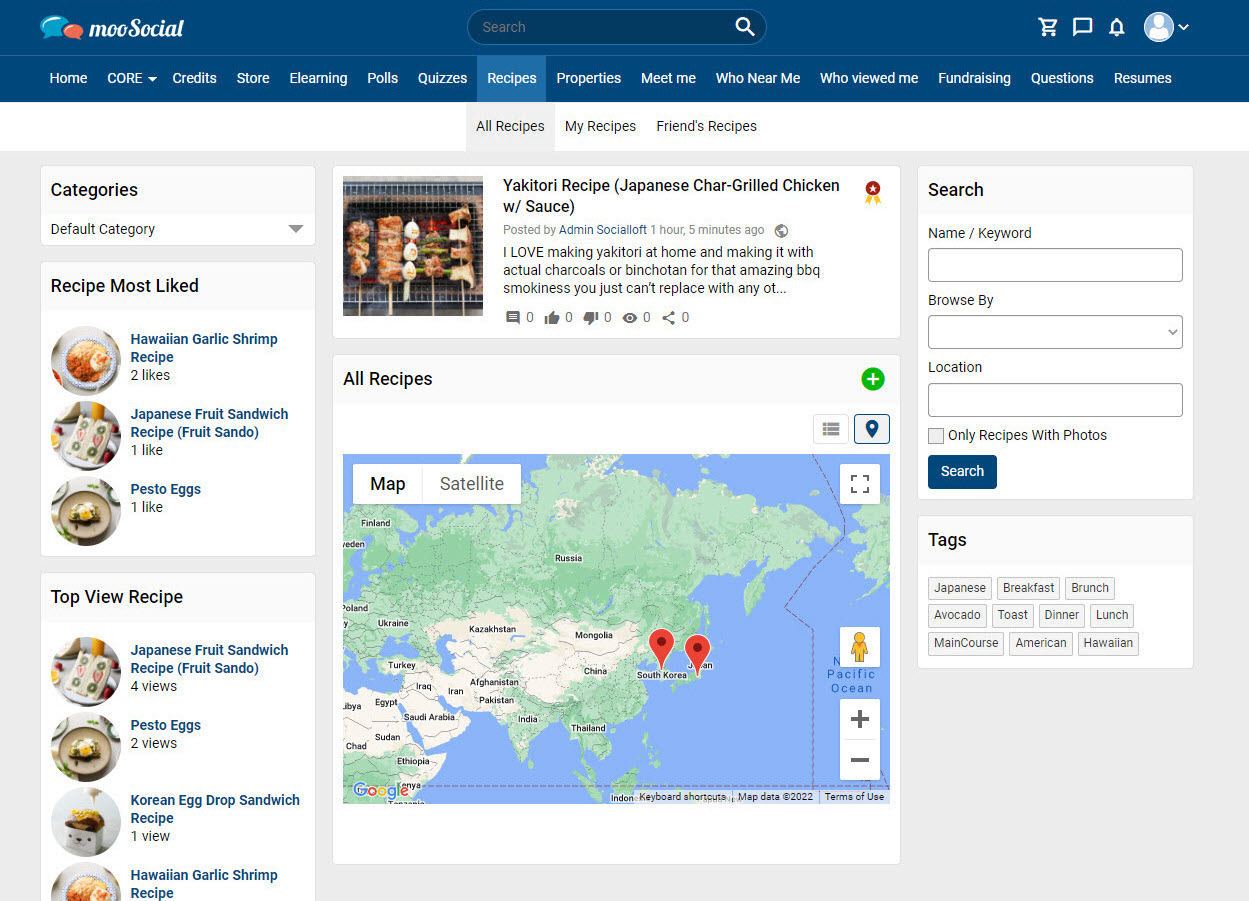Click the comment icon under Yakitori recipe

513,318
